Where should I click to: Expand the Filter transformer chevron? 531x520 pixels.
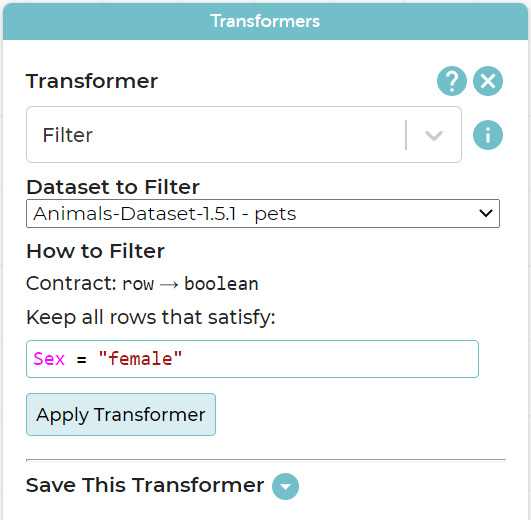click(x=433, y=135)
